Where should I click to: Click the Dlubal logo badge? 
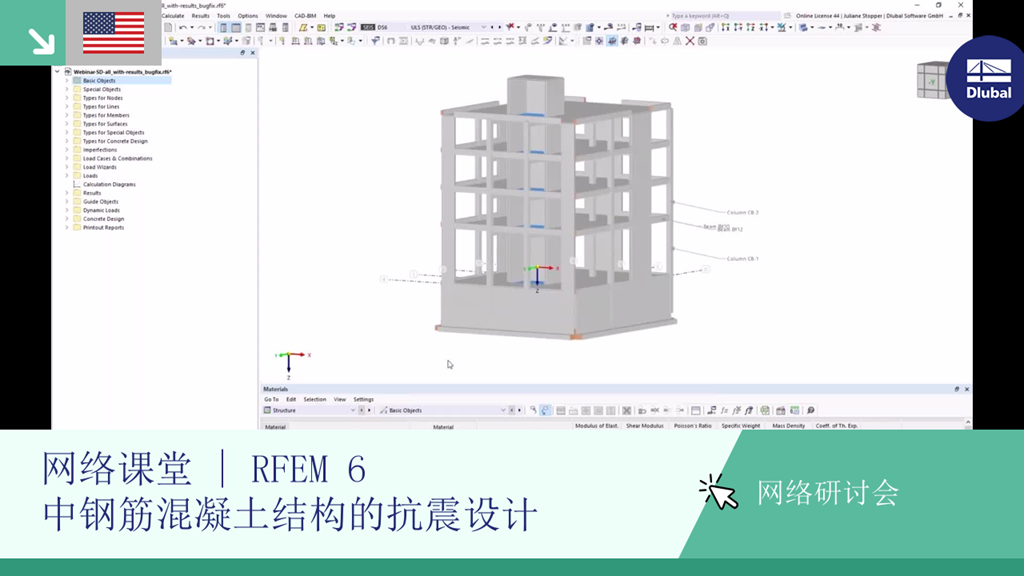(x=987, y=78)
